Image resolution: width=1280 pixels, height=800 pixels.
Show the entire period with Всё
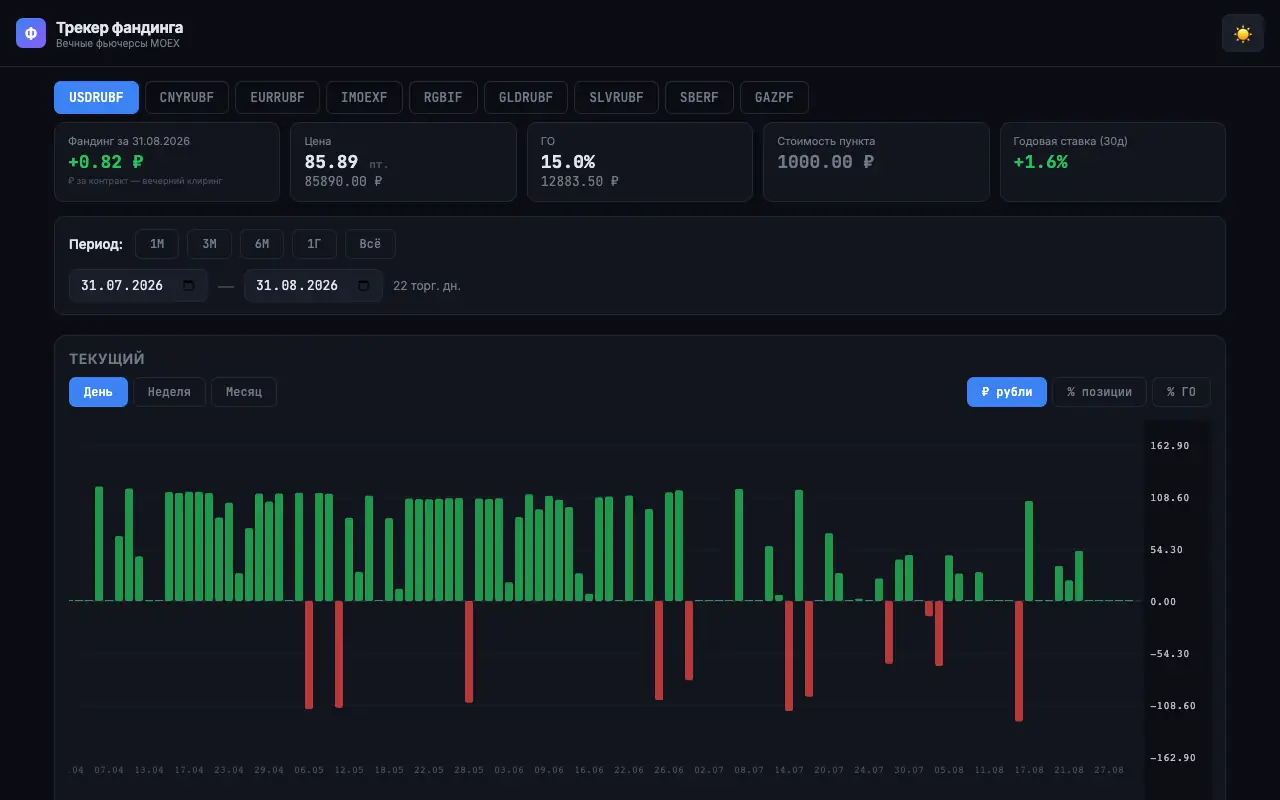coord(370,244)
